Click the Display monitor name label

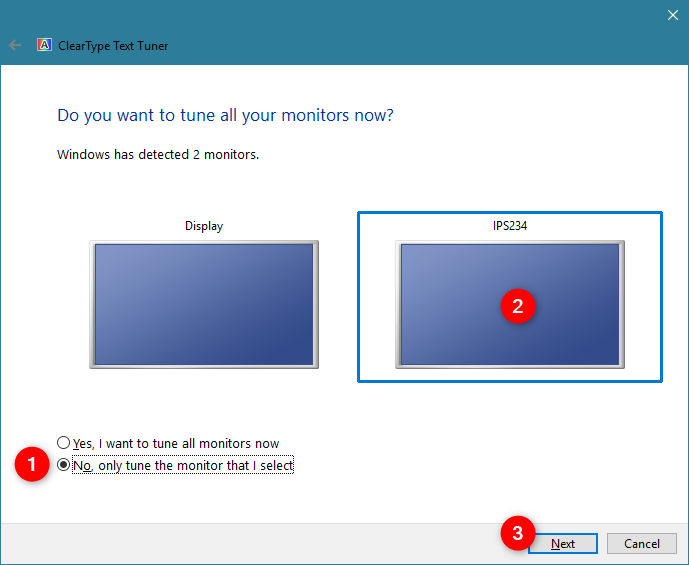tap(204, 226)
